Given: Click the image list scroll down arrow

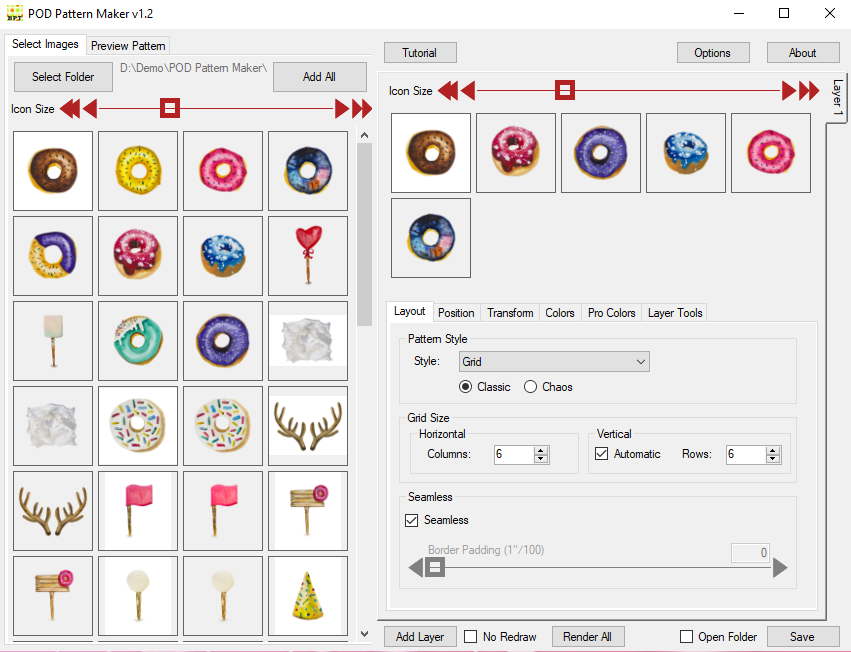Looking at the screenshot, I should [365, 634].
